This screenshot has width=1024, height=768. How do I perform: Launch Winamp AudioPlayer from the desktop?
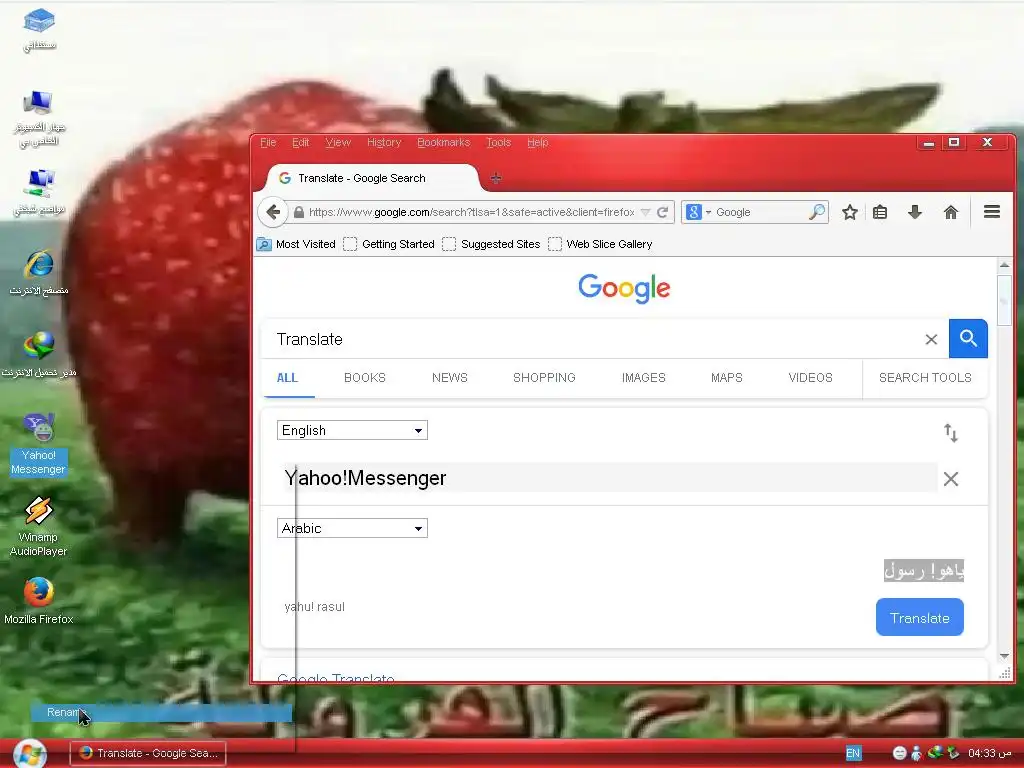click(x=39, y=526)
